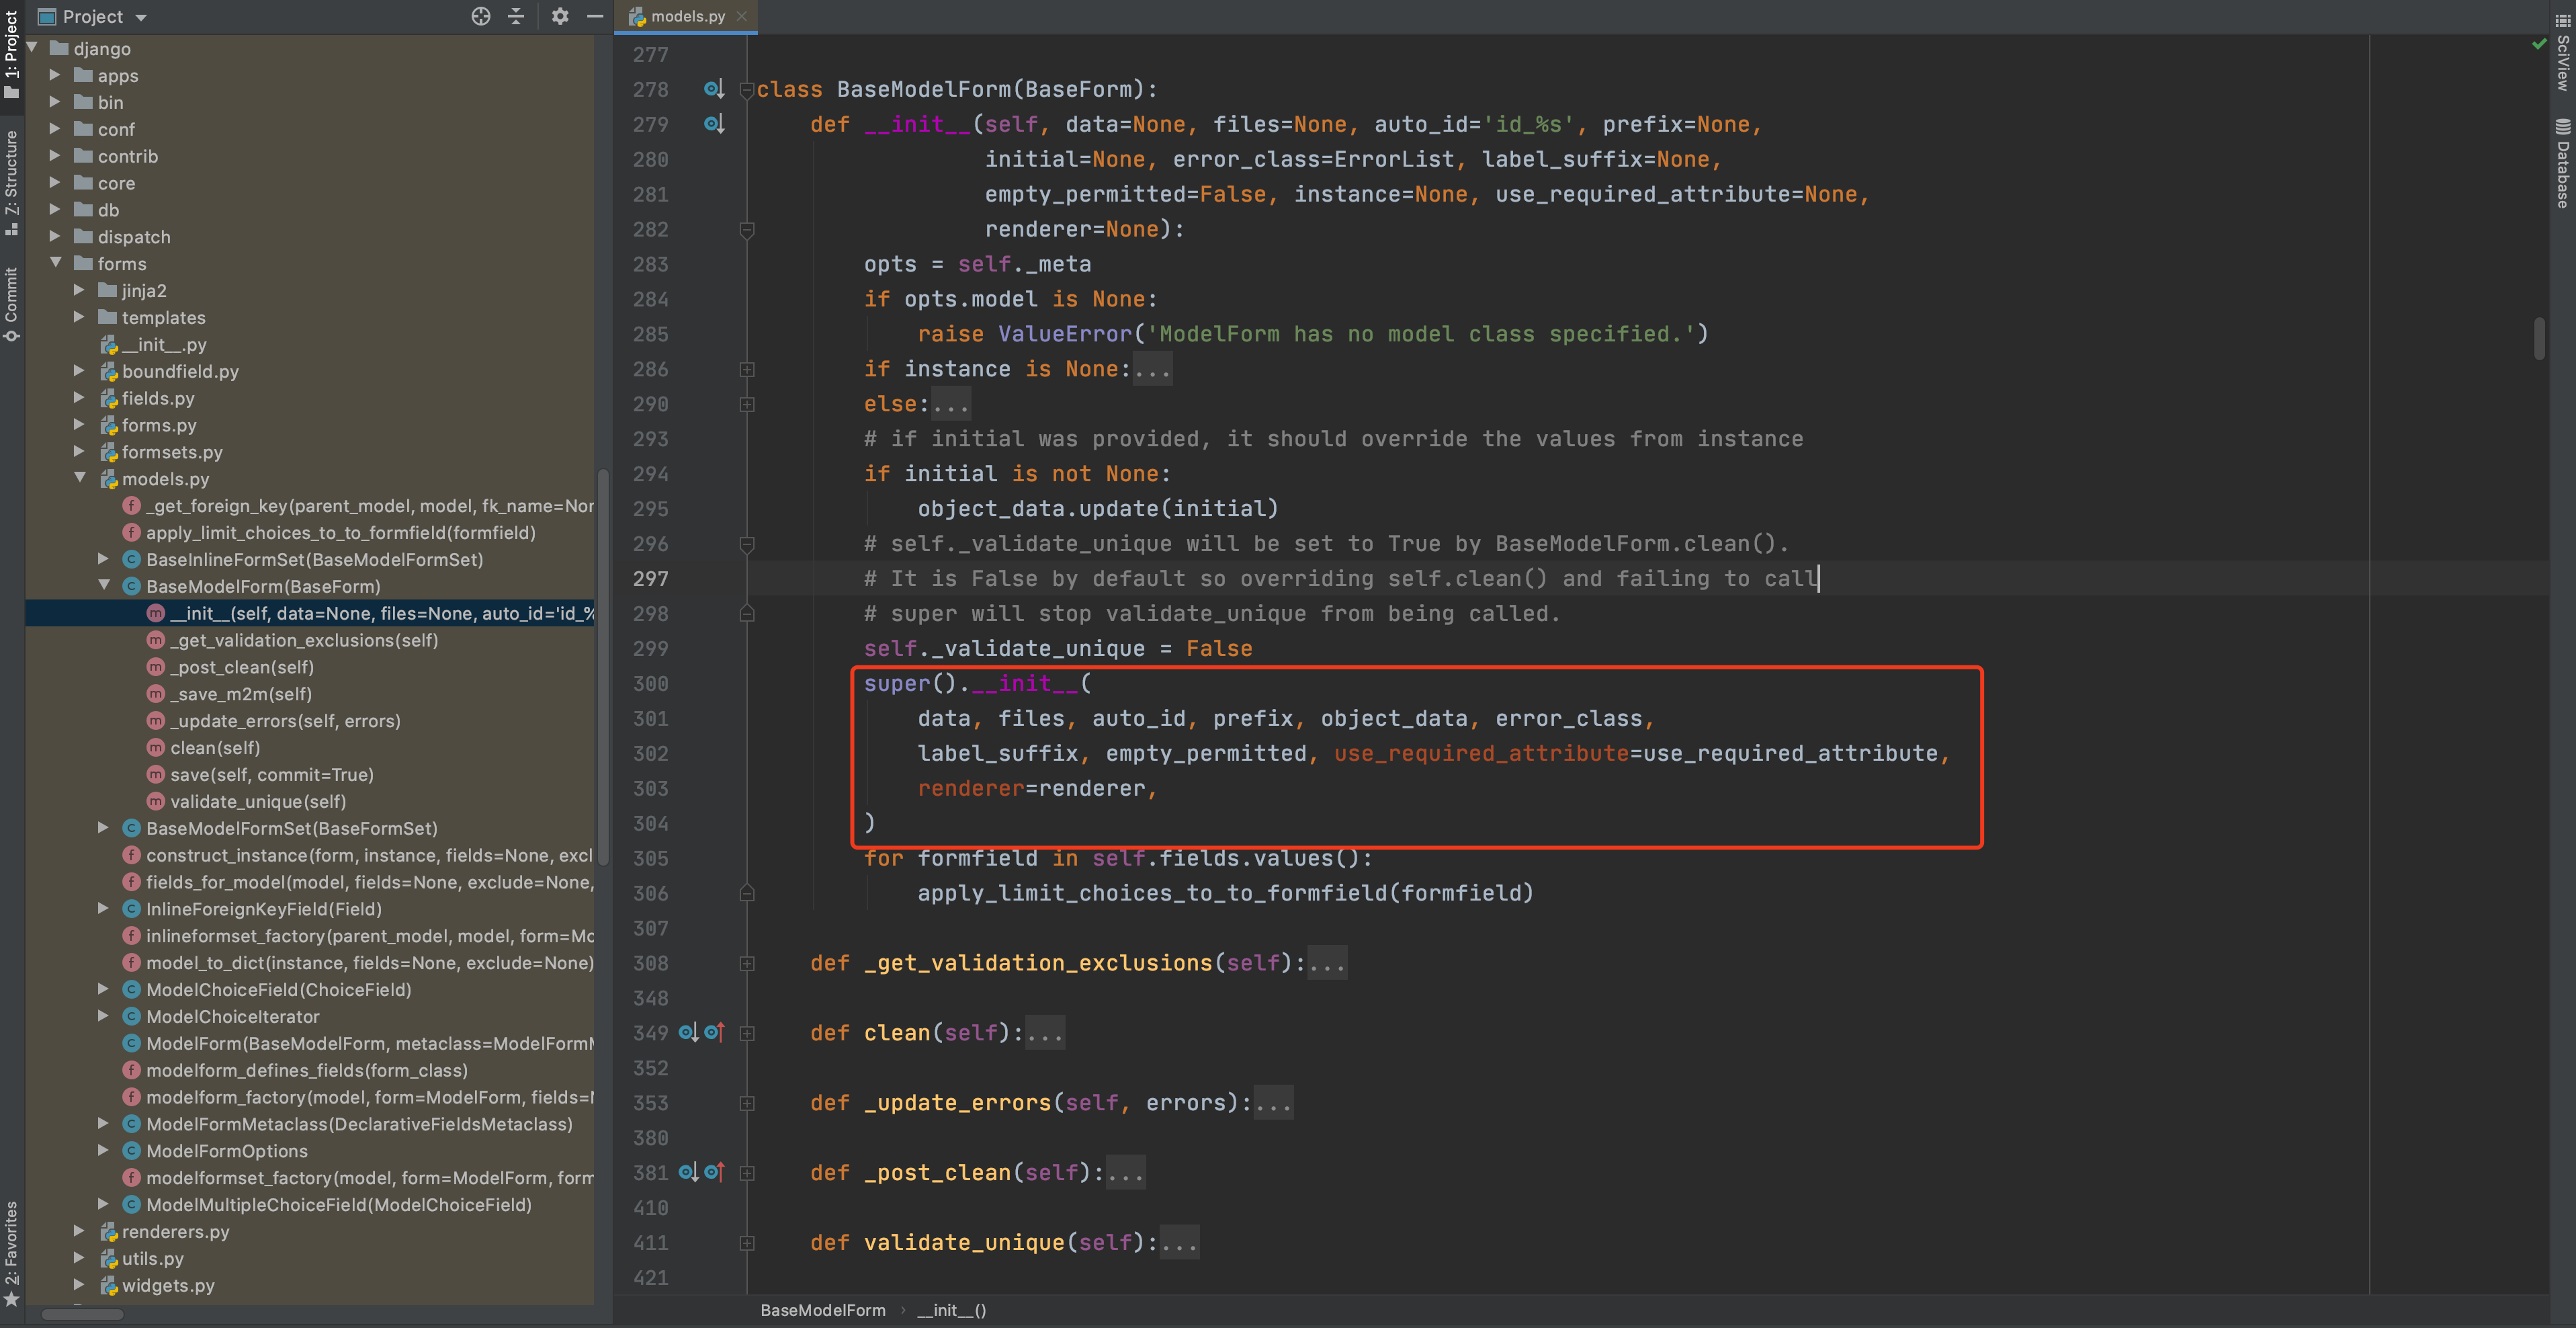2576x1328 pixels.
Task: Click the collapse all icon in Project panel
Action: (x=516, y=16)
